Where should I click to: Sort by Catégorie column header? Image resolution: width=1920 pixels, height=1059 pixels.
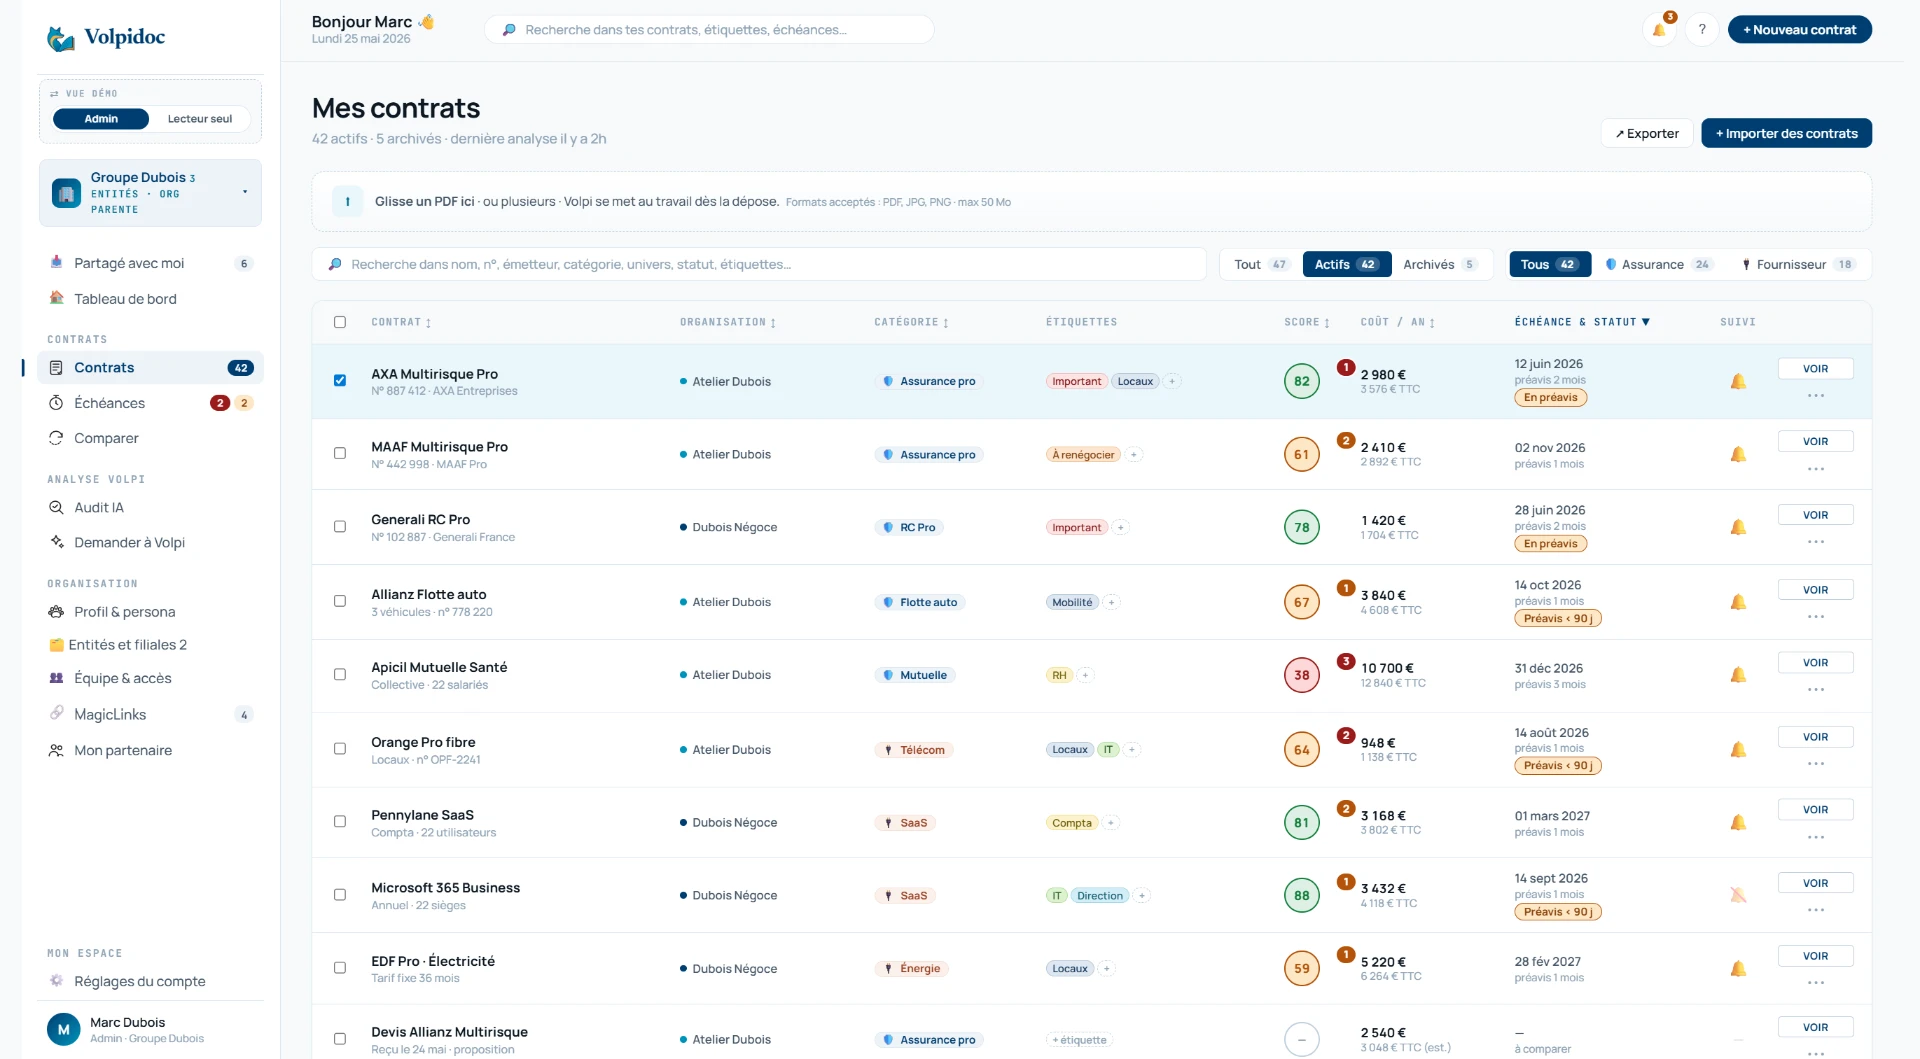(x=911, y=322)
